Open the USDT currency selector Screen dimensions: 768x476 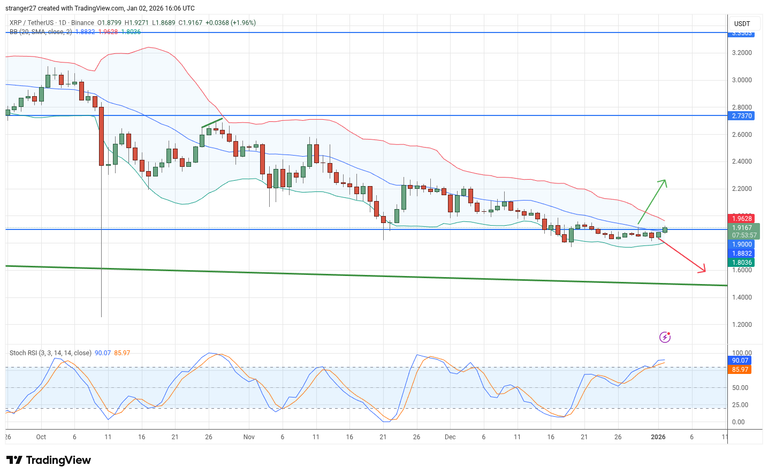click(x=742, y=23)
